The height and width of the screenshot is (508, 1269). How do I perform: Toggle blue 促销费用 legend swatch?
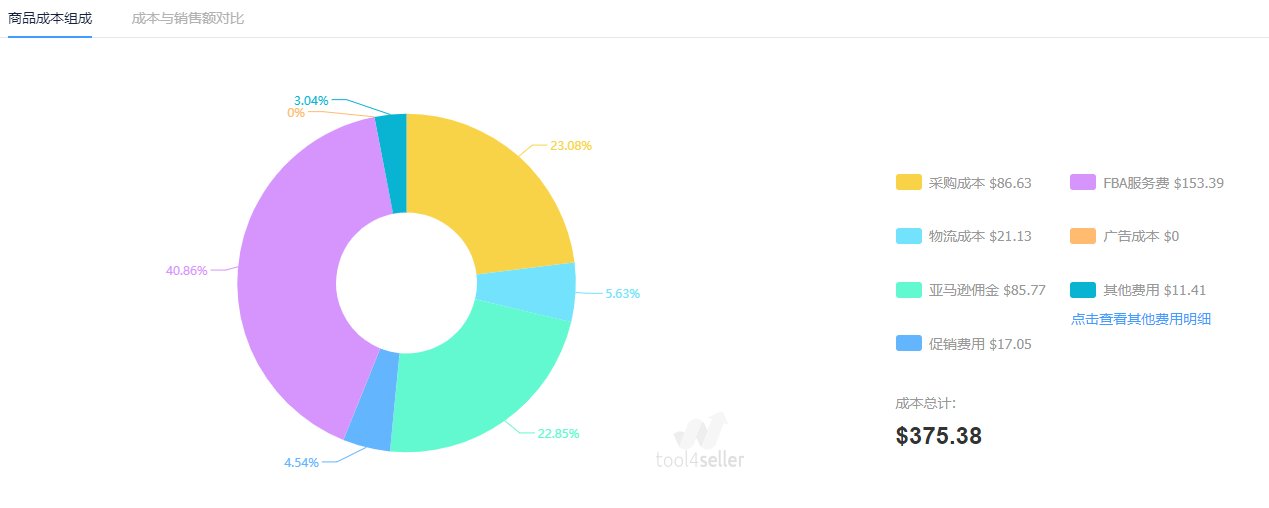908,344
